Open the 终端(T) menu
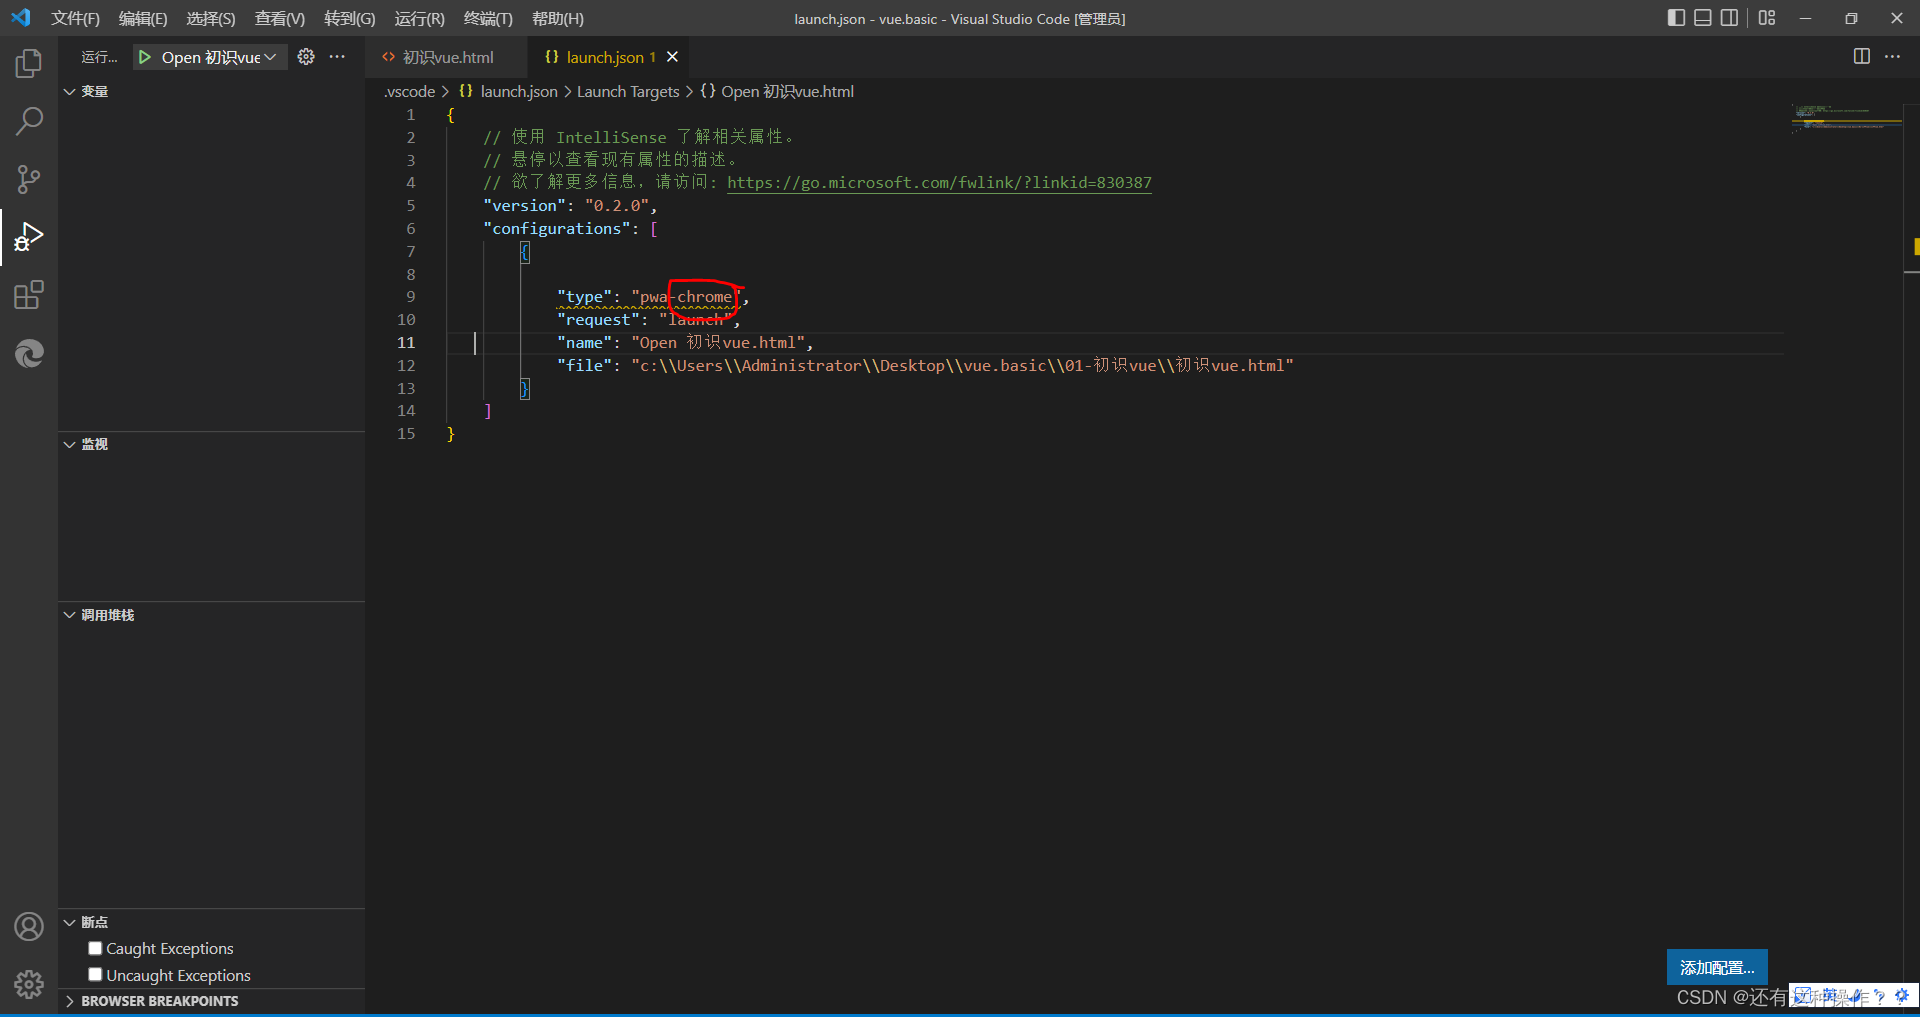This screenshot has width=1920, height=1017. (x=488, y=19)
